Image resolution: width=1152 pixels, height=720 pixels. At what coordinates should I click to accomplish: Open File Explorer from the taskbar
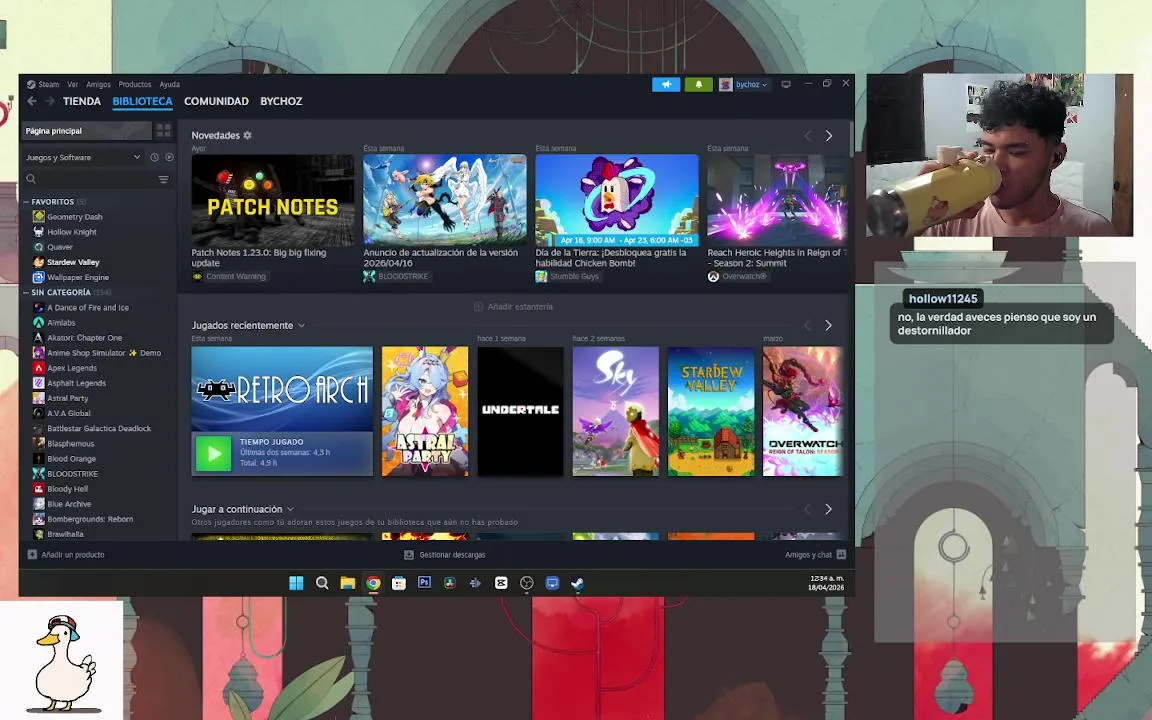[348, 583]
